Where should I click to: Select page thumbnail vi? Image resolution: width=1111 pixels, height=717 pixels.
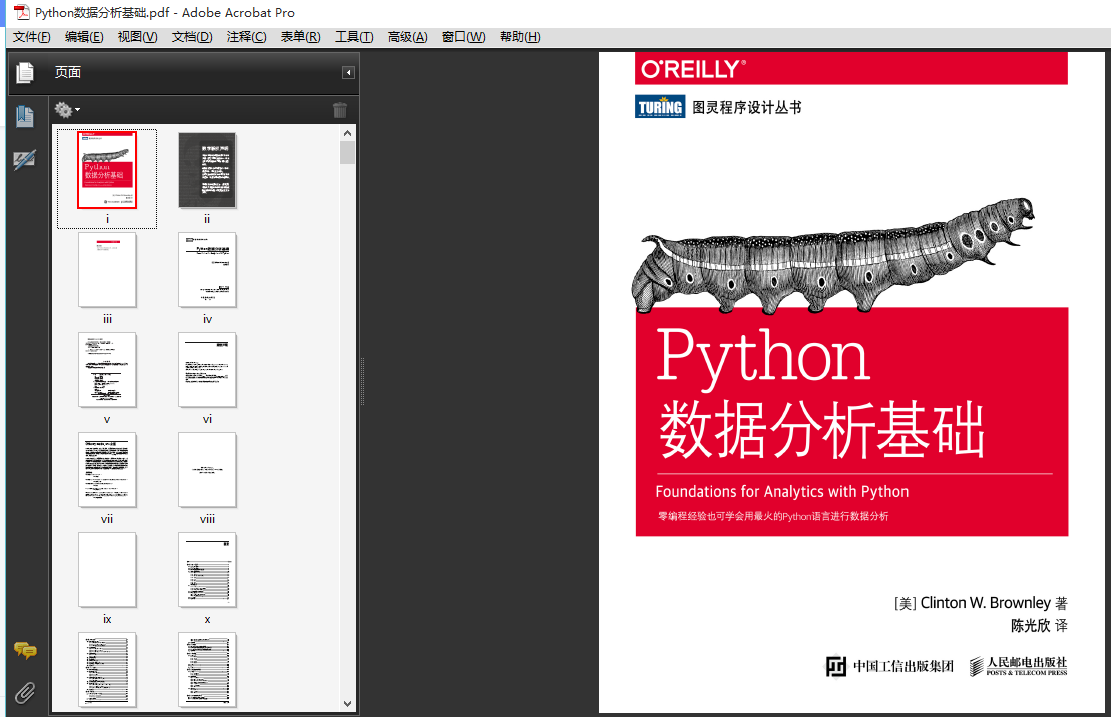[x=207, y=370]
